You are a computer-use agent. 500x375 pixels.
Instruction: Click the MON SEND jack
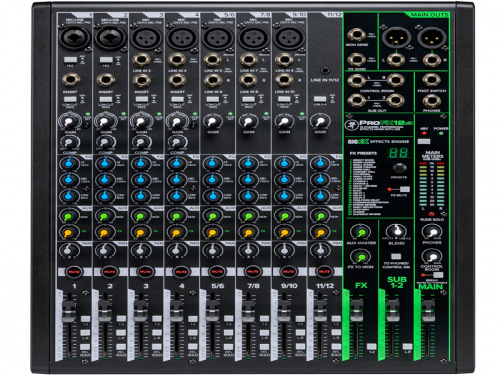point(356,35)
